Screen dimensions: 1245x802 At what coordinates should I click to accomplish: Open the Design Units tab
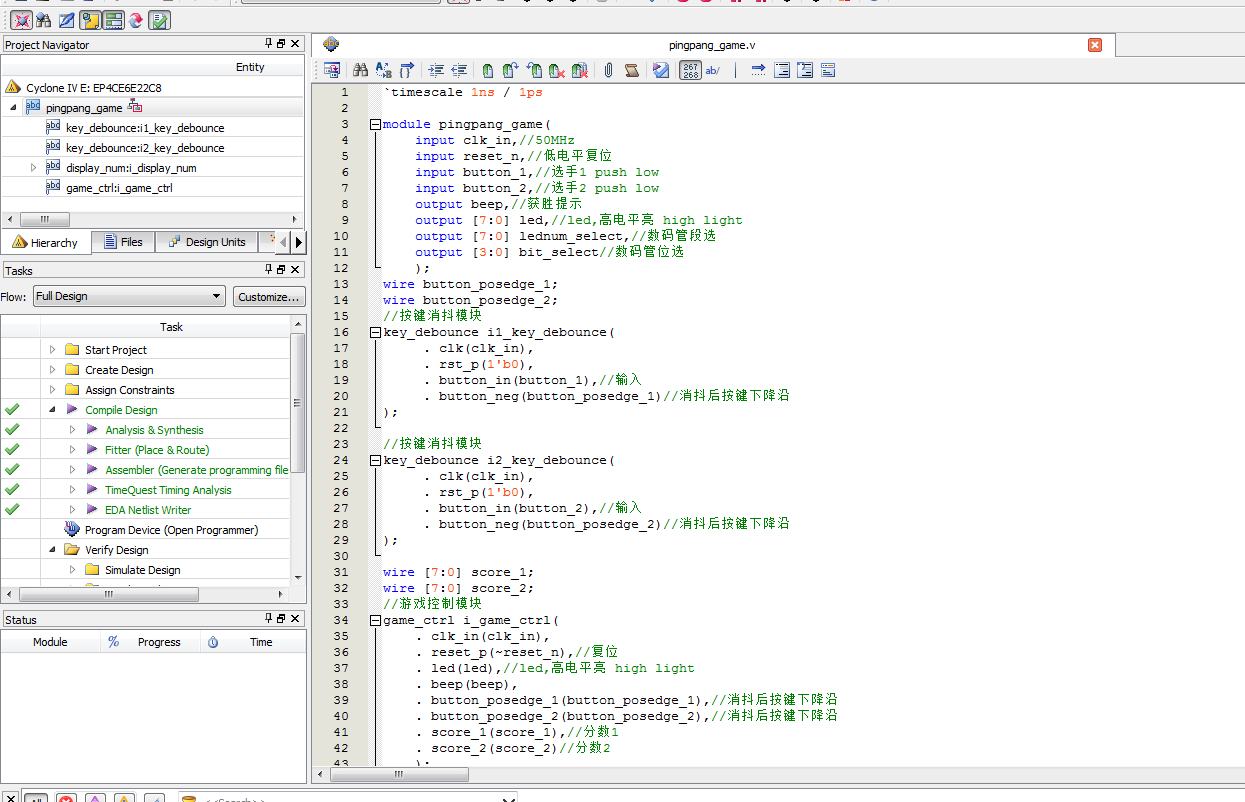pos(206,242)
